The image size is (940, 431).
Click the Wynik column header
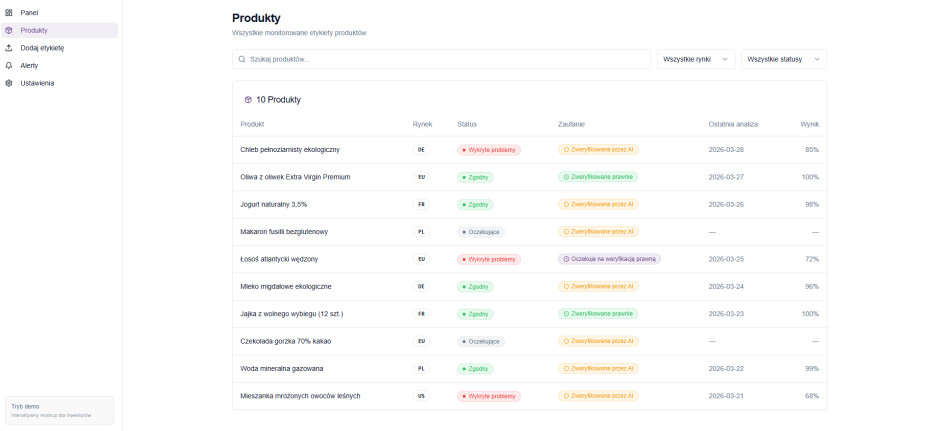pyautogui.click(x=809, y=124)
